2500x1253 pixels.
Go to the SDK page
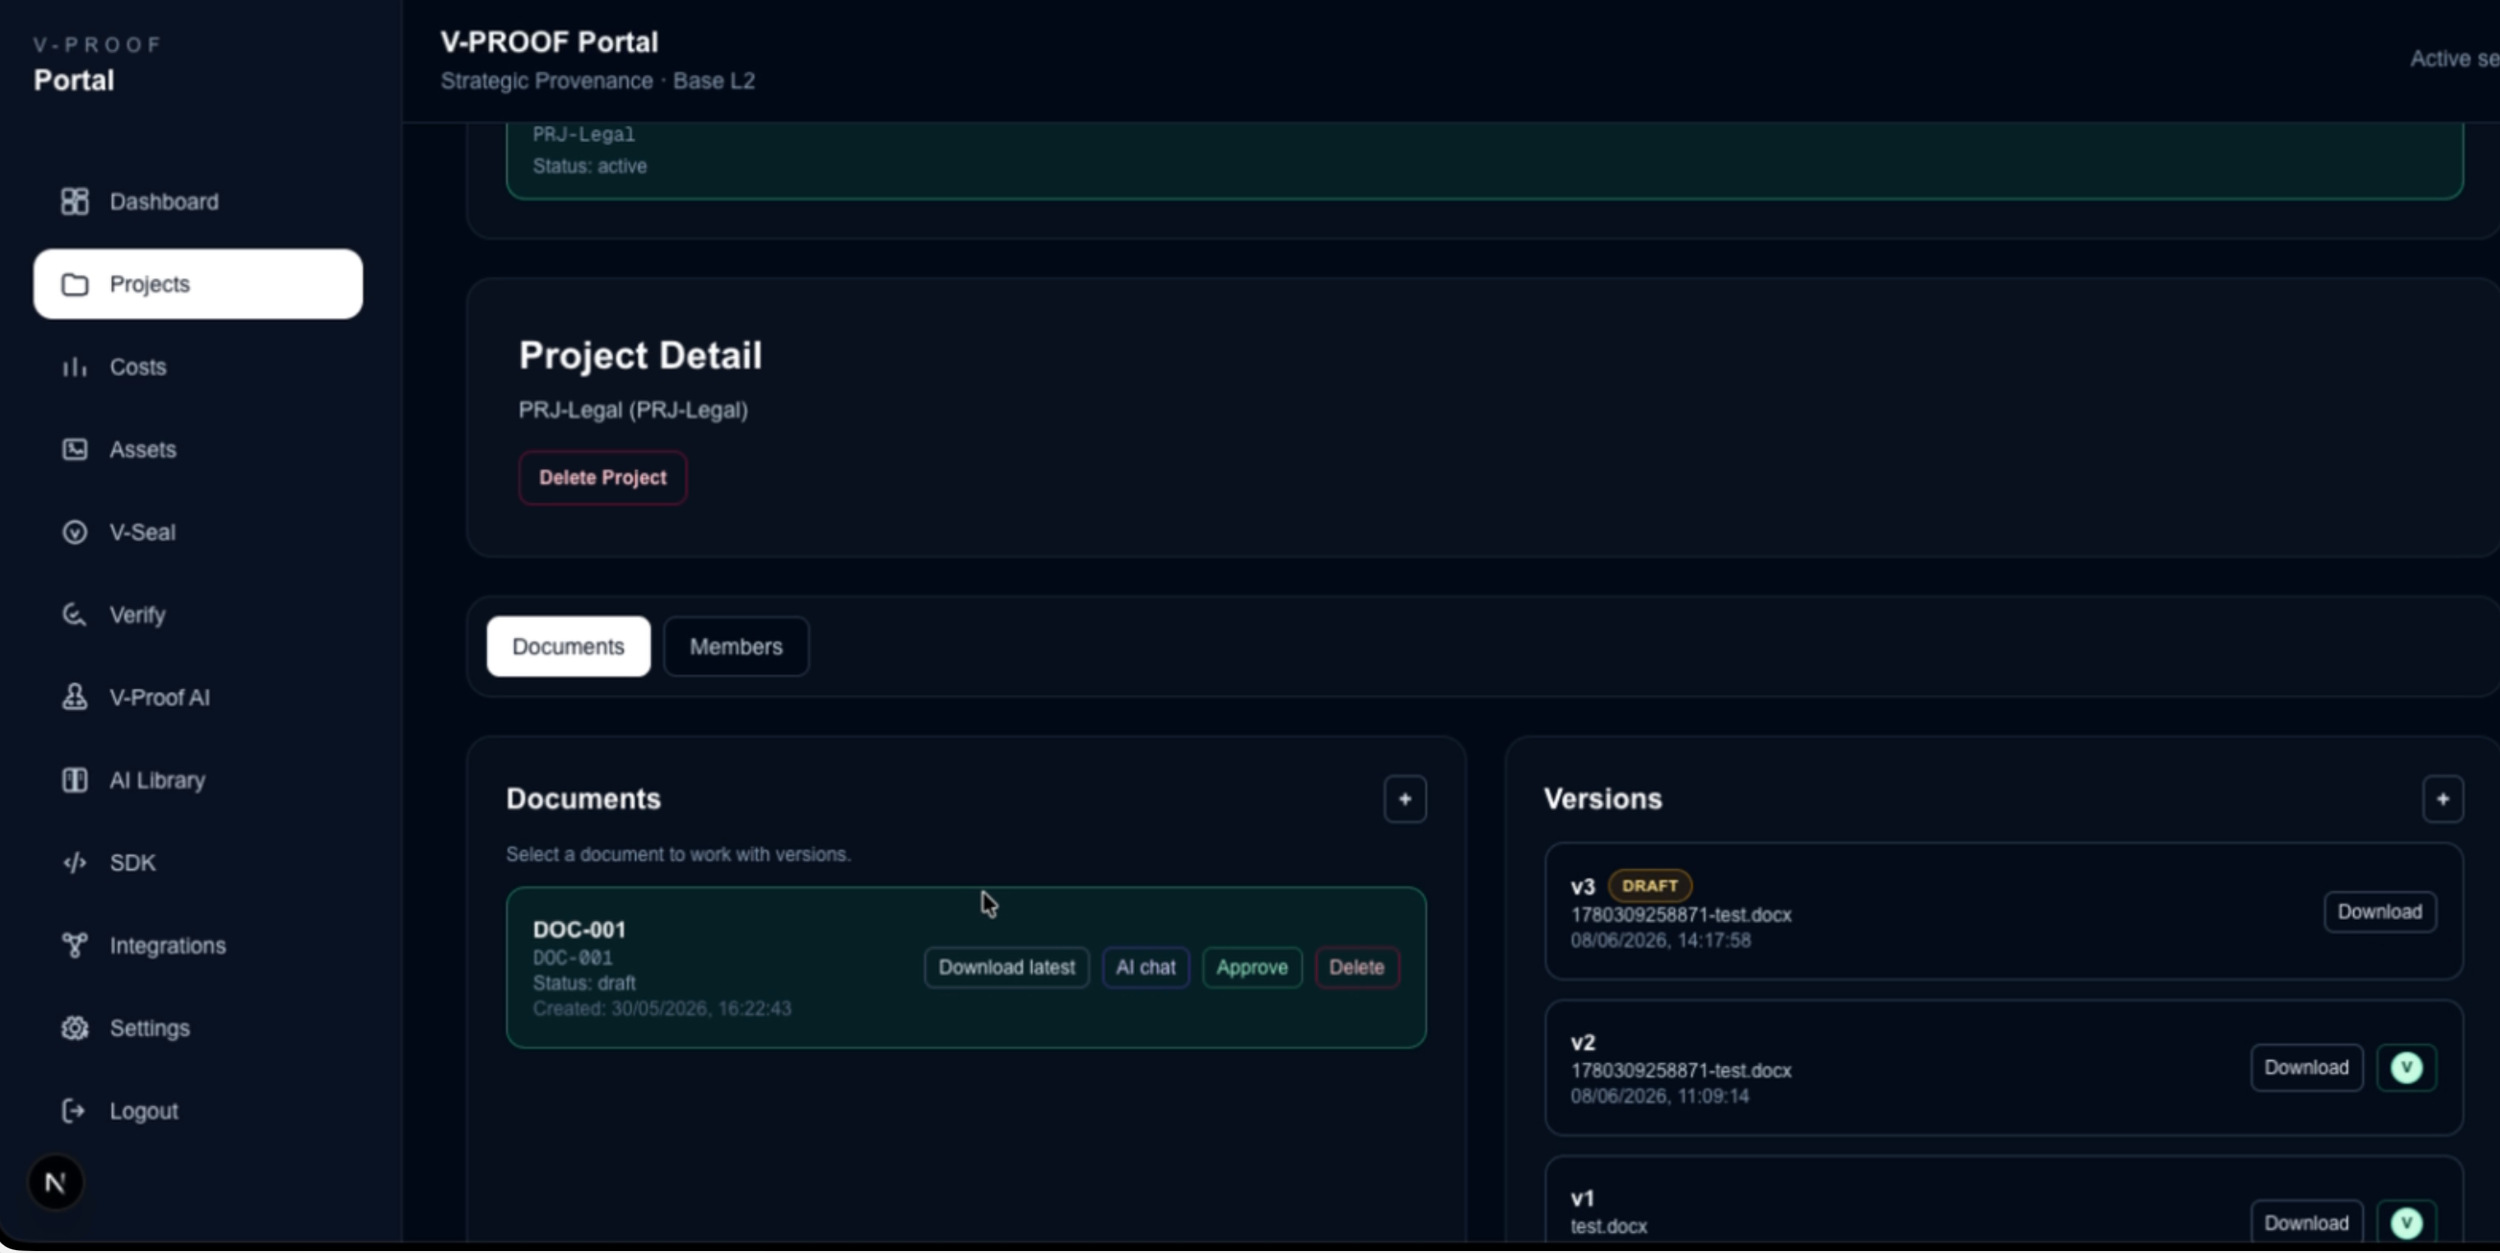[x=198, y=862]
